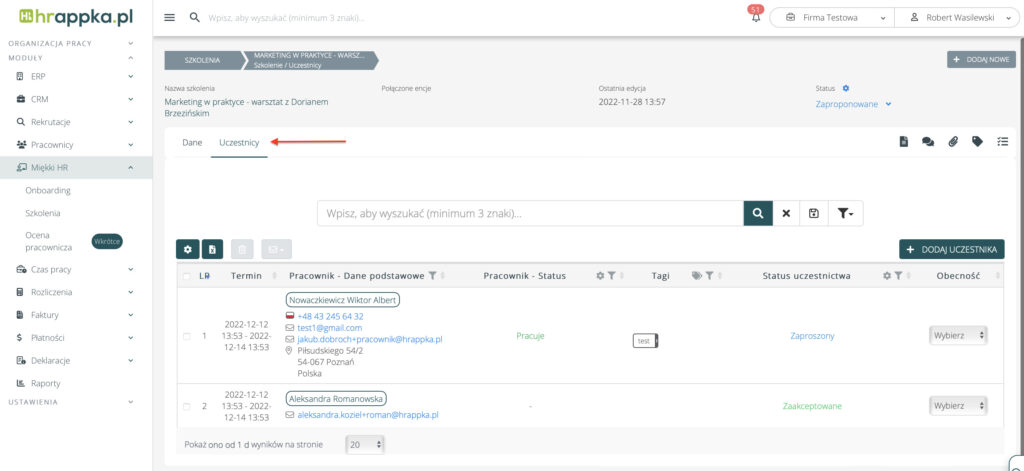Click the tags icon in the top-right toolbar
The width and height of the screenshot is (1024, 471).
977,142
